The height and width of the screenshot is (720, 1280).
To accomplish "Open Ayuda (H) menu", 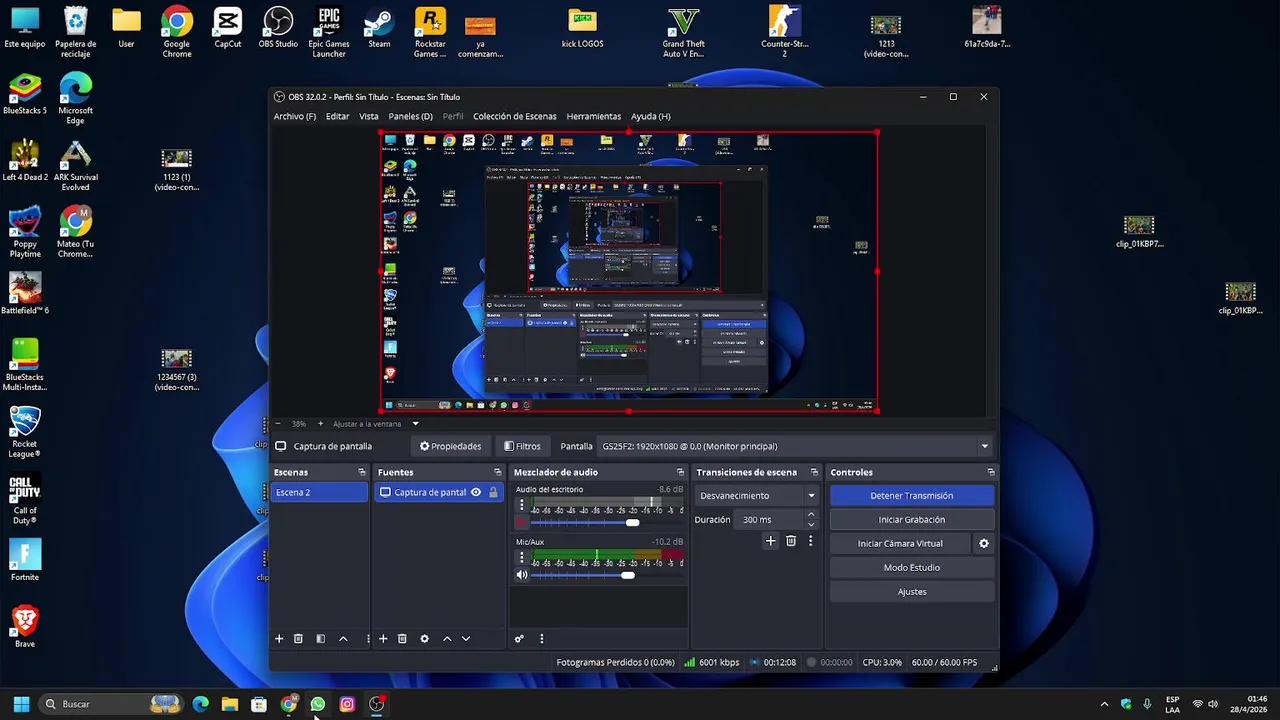I will click(650, 116).
